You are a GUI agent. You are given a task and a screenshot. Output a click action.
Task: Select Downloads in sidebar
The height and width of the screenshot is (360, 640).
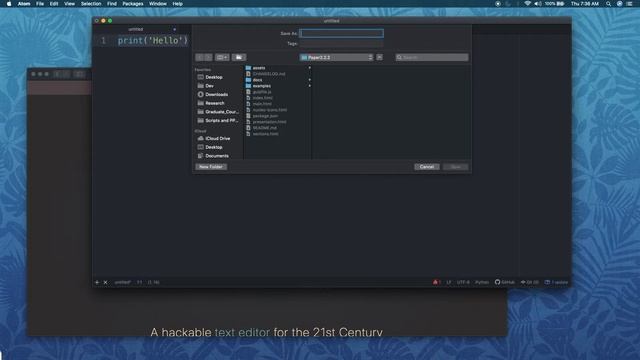point(216,94)
